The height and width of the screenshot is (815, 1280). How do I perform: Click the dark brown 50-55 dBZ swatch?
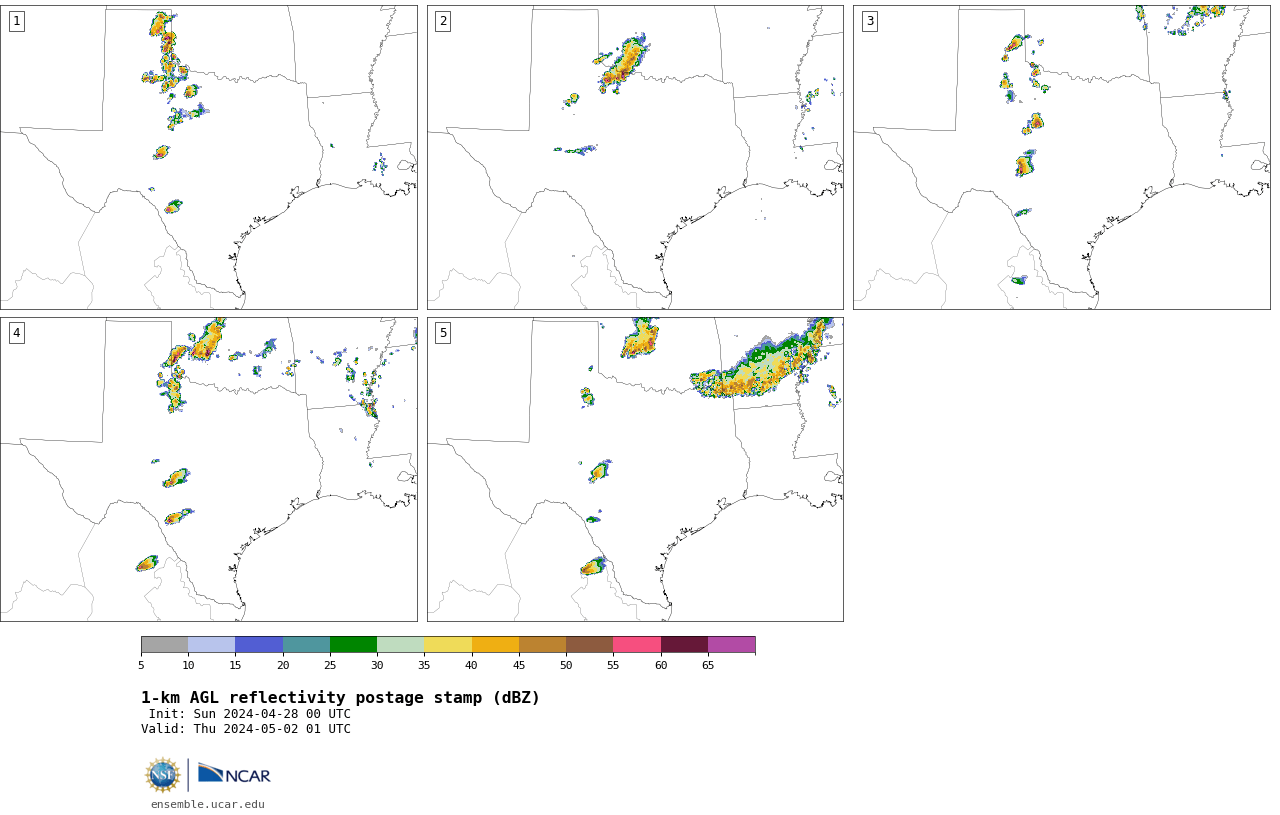point(589,644)
